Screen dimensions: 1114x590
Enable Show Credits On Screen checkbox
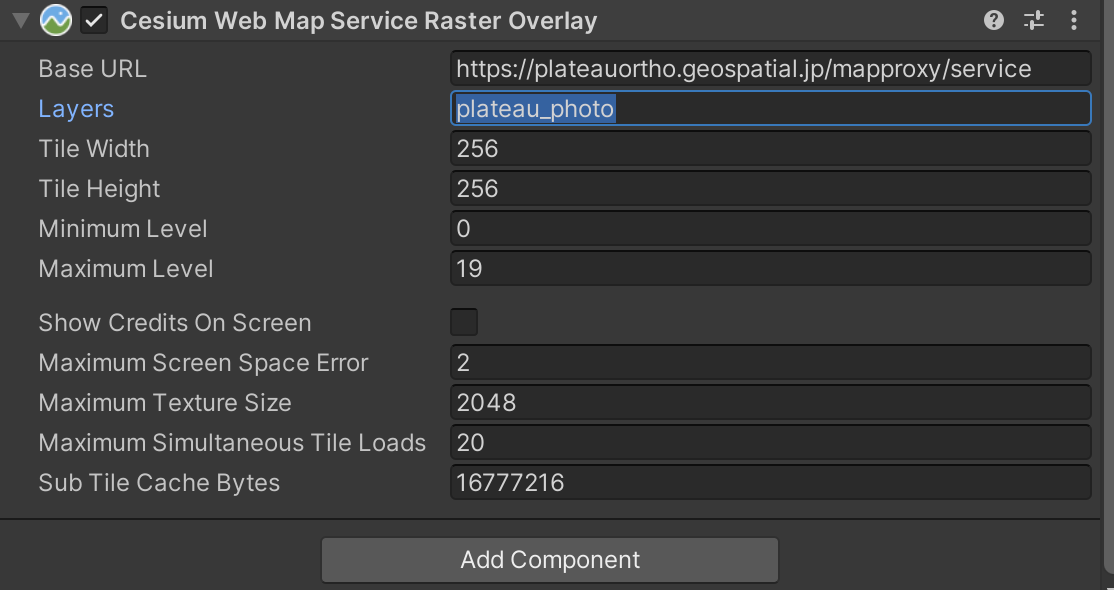point(464,322)
